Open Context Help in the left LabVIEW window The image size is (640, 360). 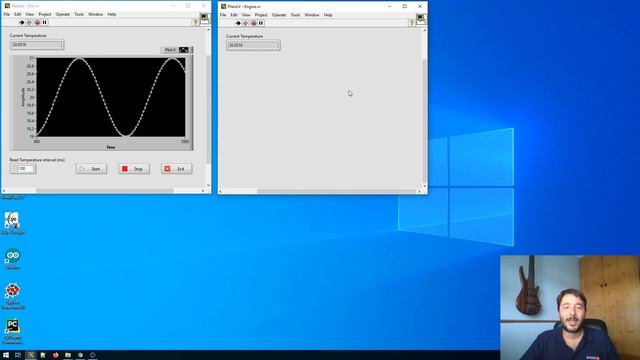(x=196, y=22)
